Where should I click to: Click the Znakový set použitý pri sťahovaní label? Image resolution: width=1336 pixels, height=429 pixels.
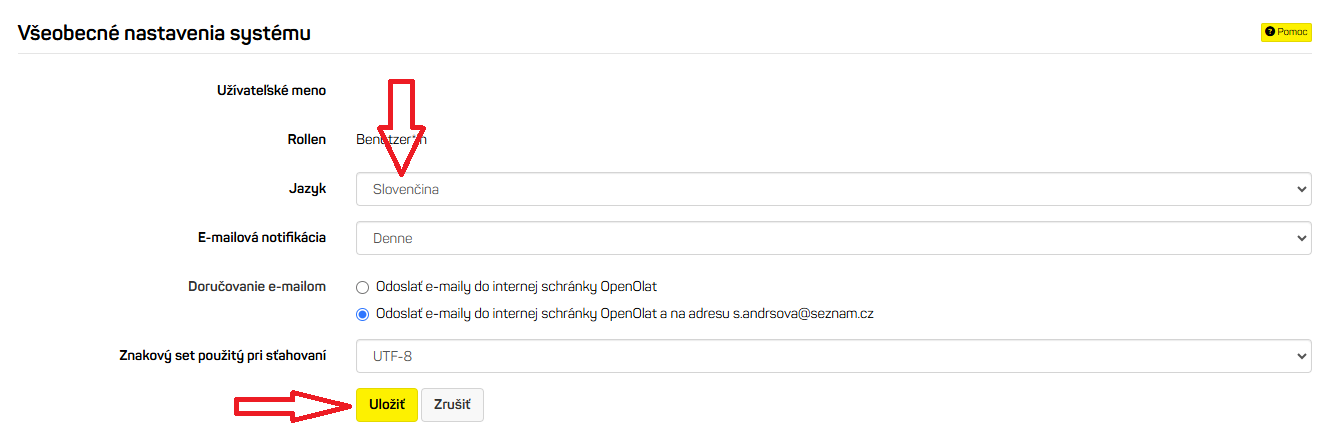(x=222, y=355)
